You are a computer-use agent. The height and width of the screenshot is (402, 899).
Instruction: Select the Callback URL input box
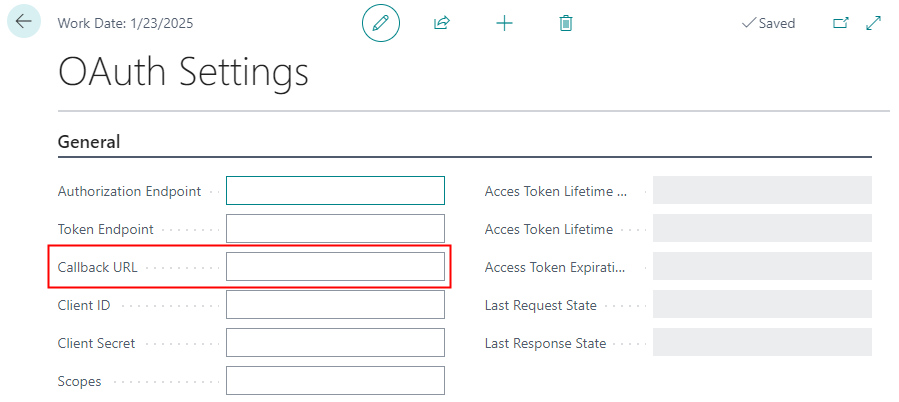335,267
